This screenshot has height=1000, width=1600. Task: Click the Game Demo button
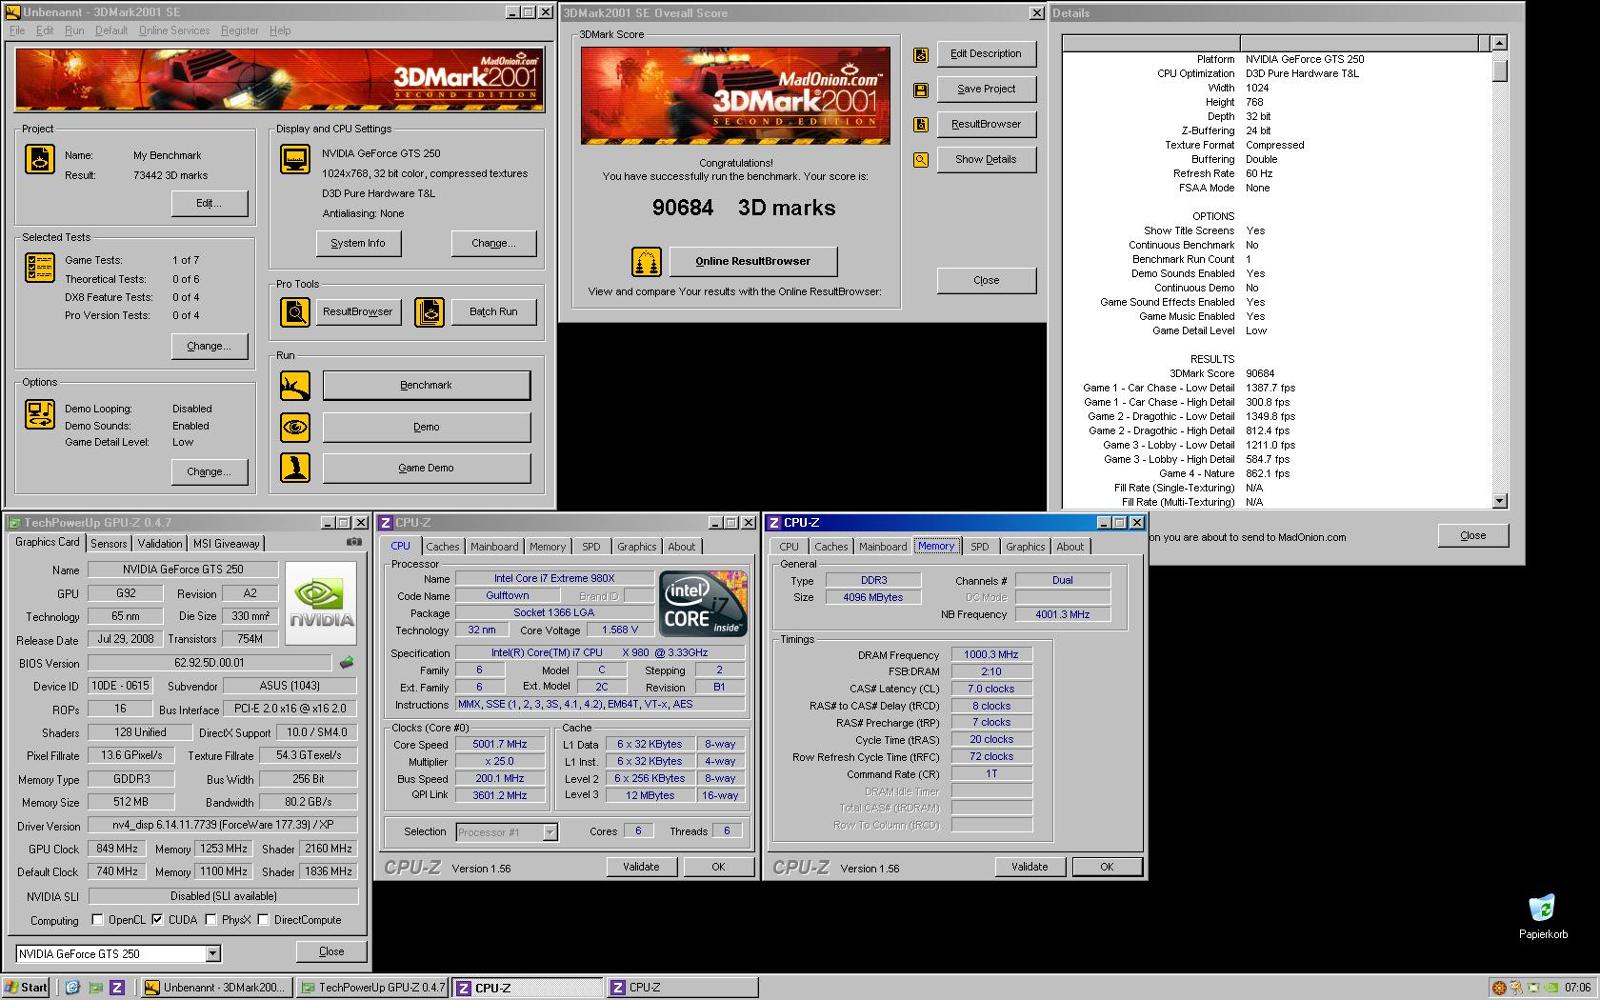(426, 467)
